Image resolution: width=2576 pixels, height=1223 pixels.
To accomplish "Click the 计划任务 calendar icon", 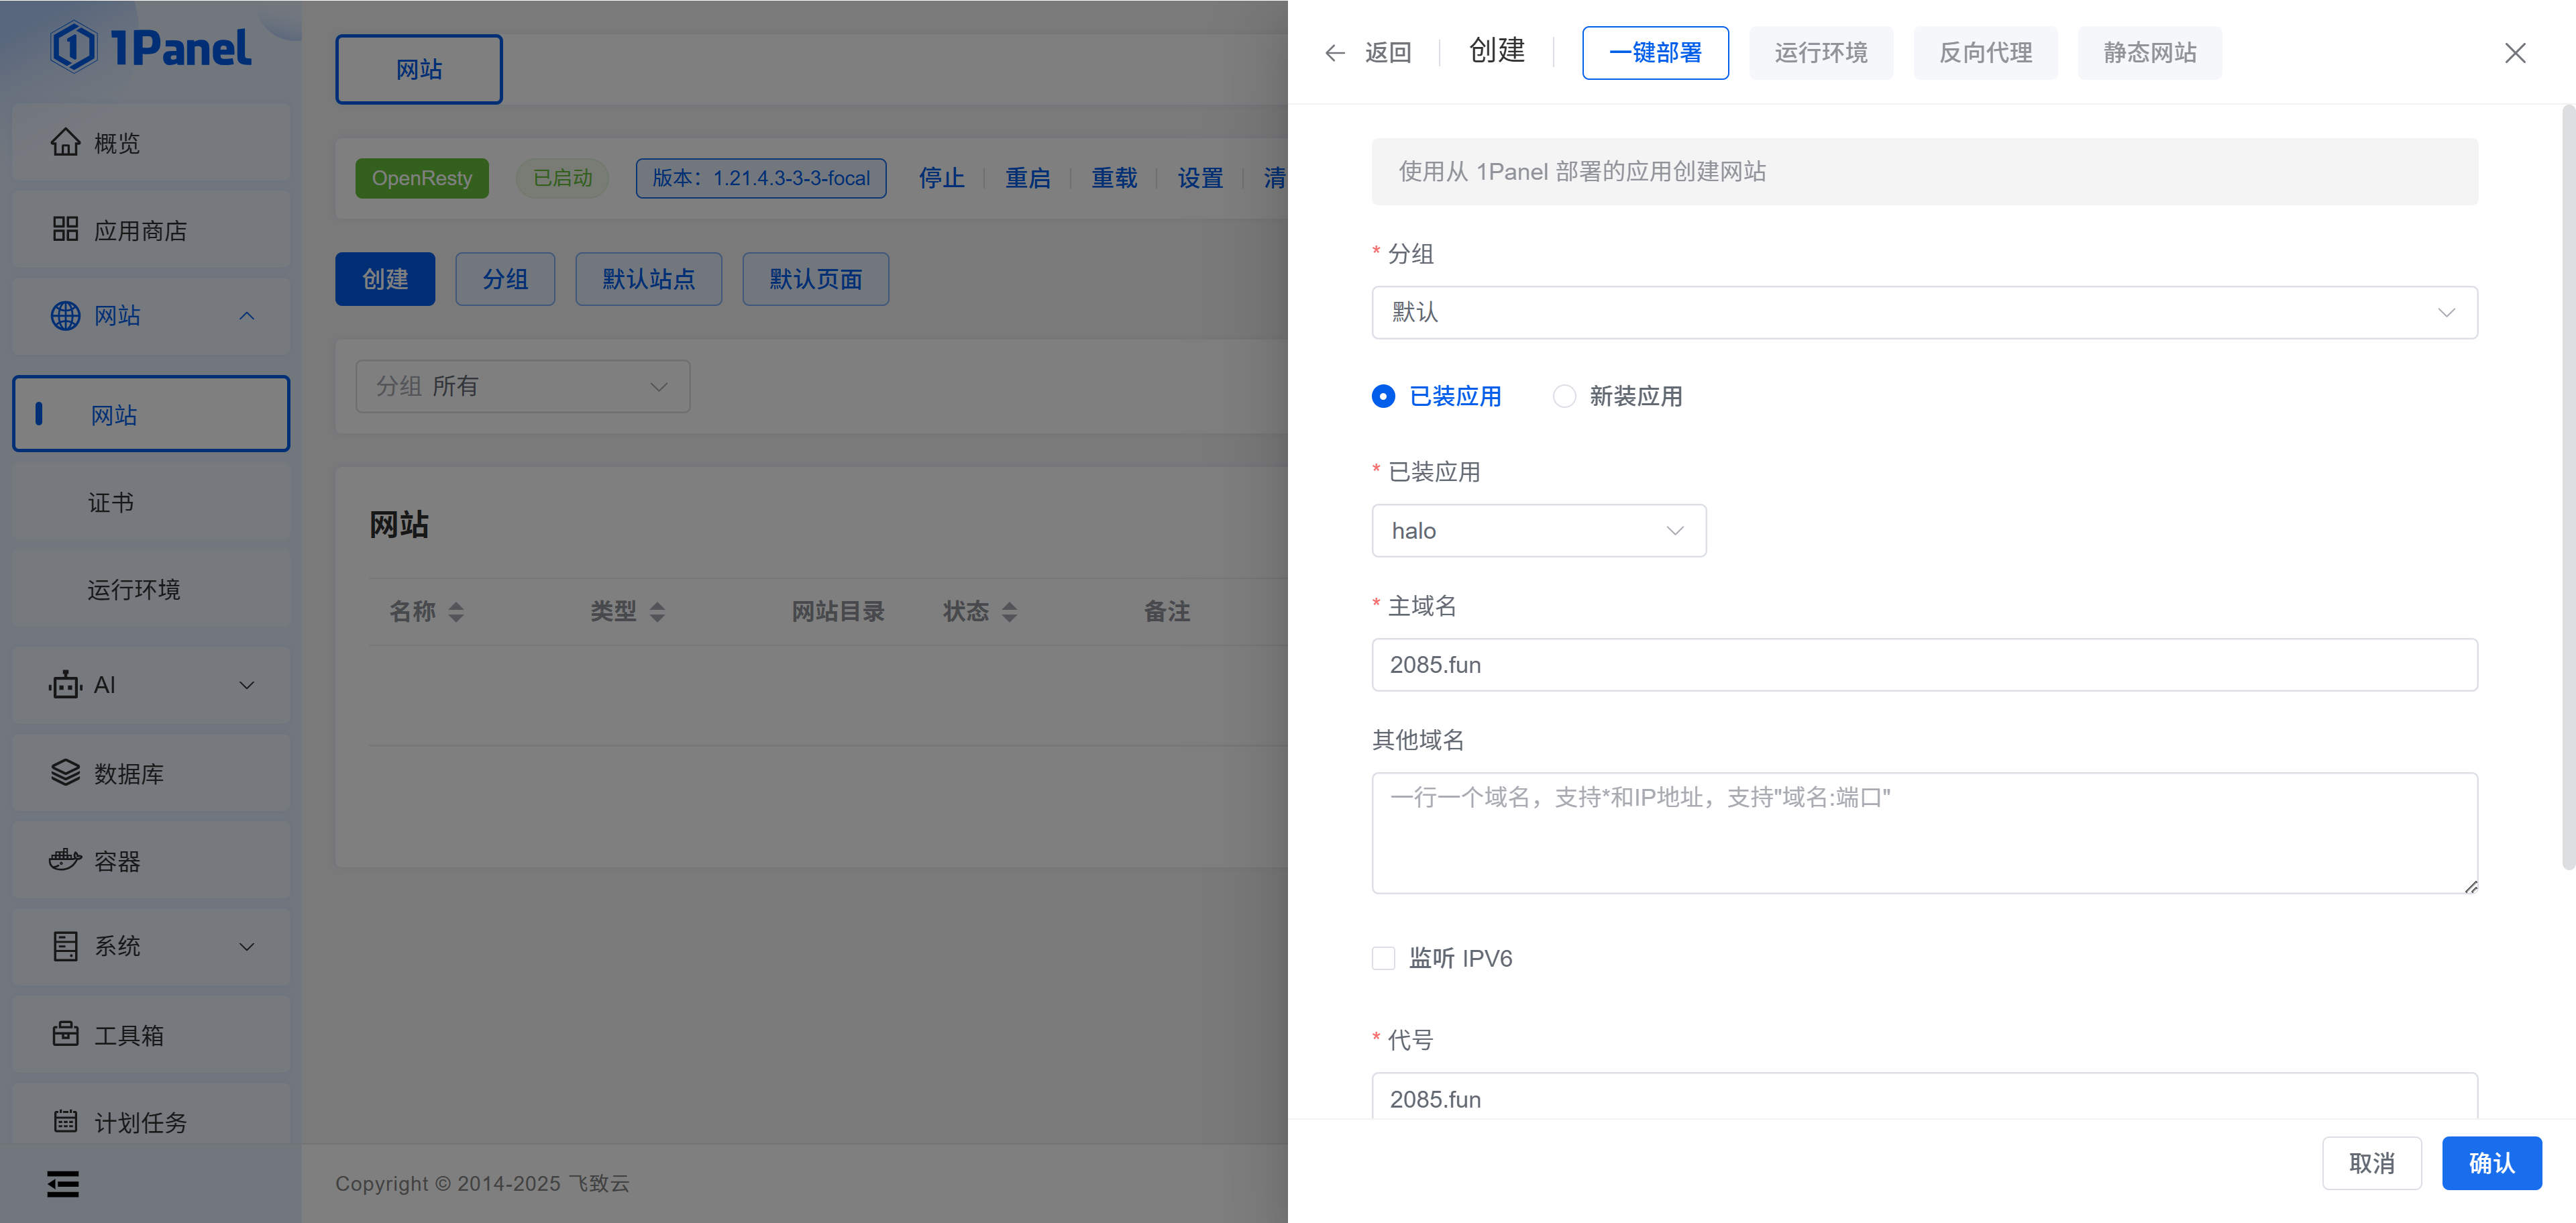I will (65, 1121).
